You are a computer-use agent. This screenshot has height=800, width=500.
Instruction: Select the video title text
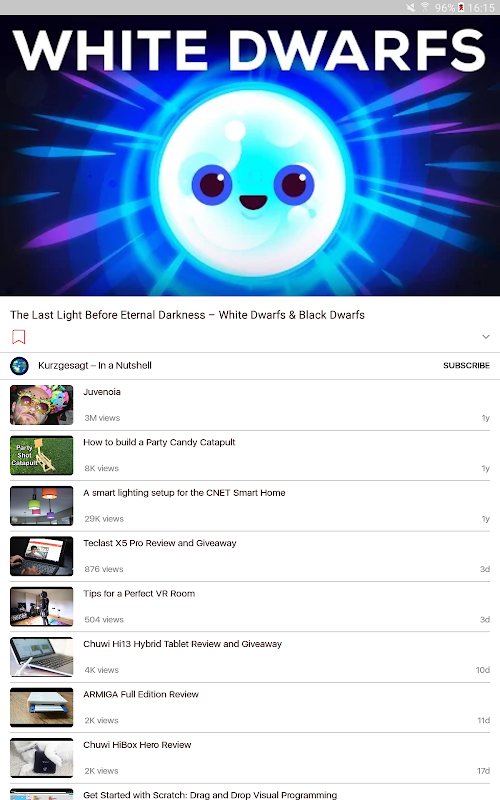(187, 315)
